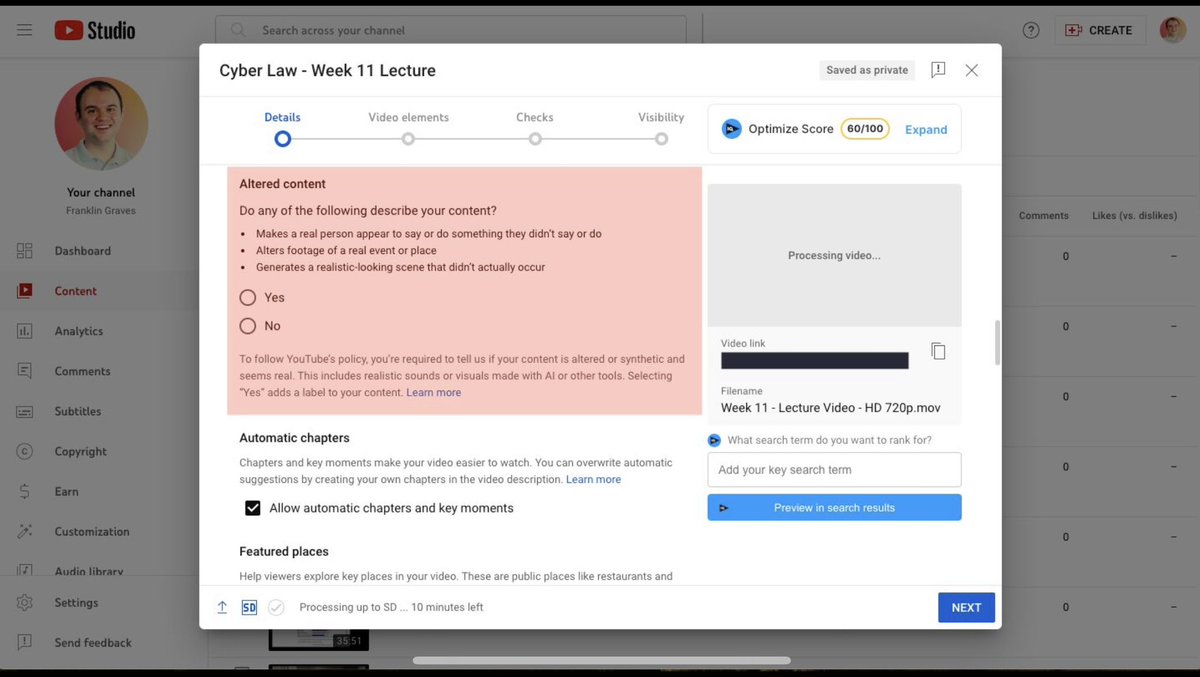Select No for altered content
The image size is (1200, 677).
(x=248, y=325)
